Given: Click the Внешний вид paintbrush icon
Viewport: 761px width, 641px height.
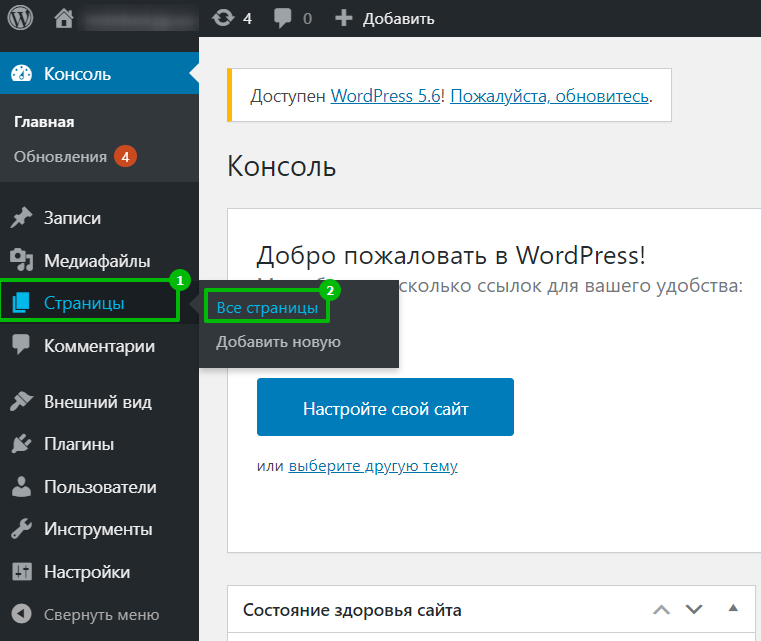Looking at the screenshot, I should click(x=21, y=401).
